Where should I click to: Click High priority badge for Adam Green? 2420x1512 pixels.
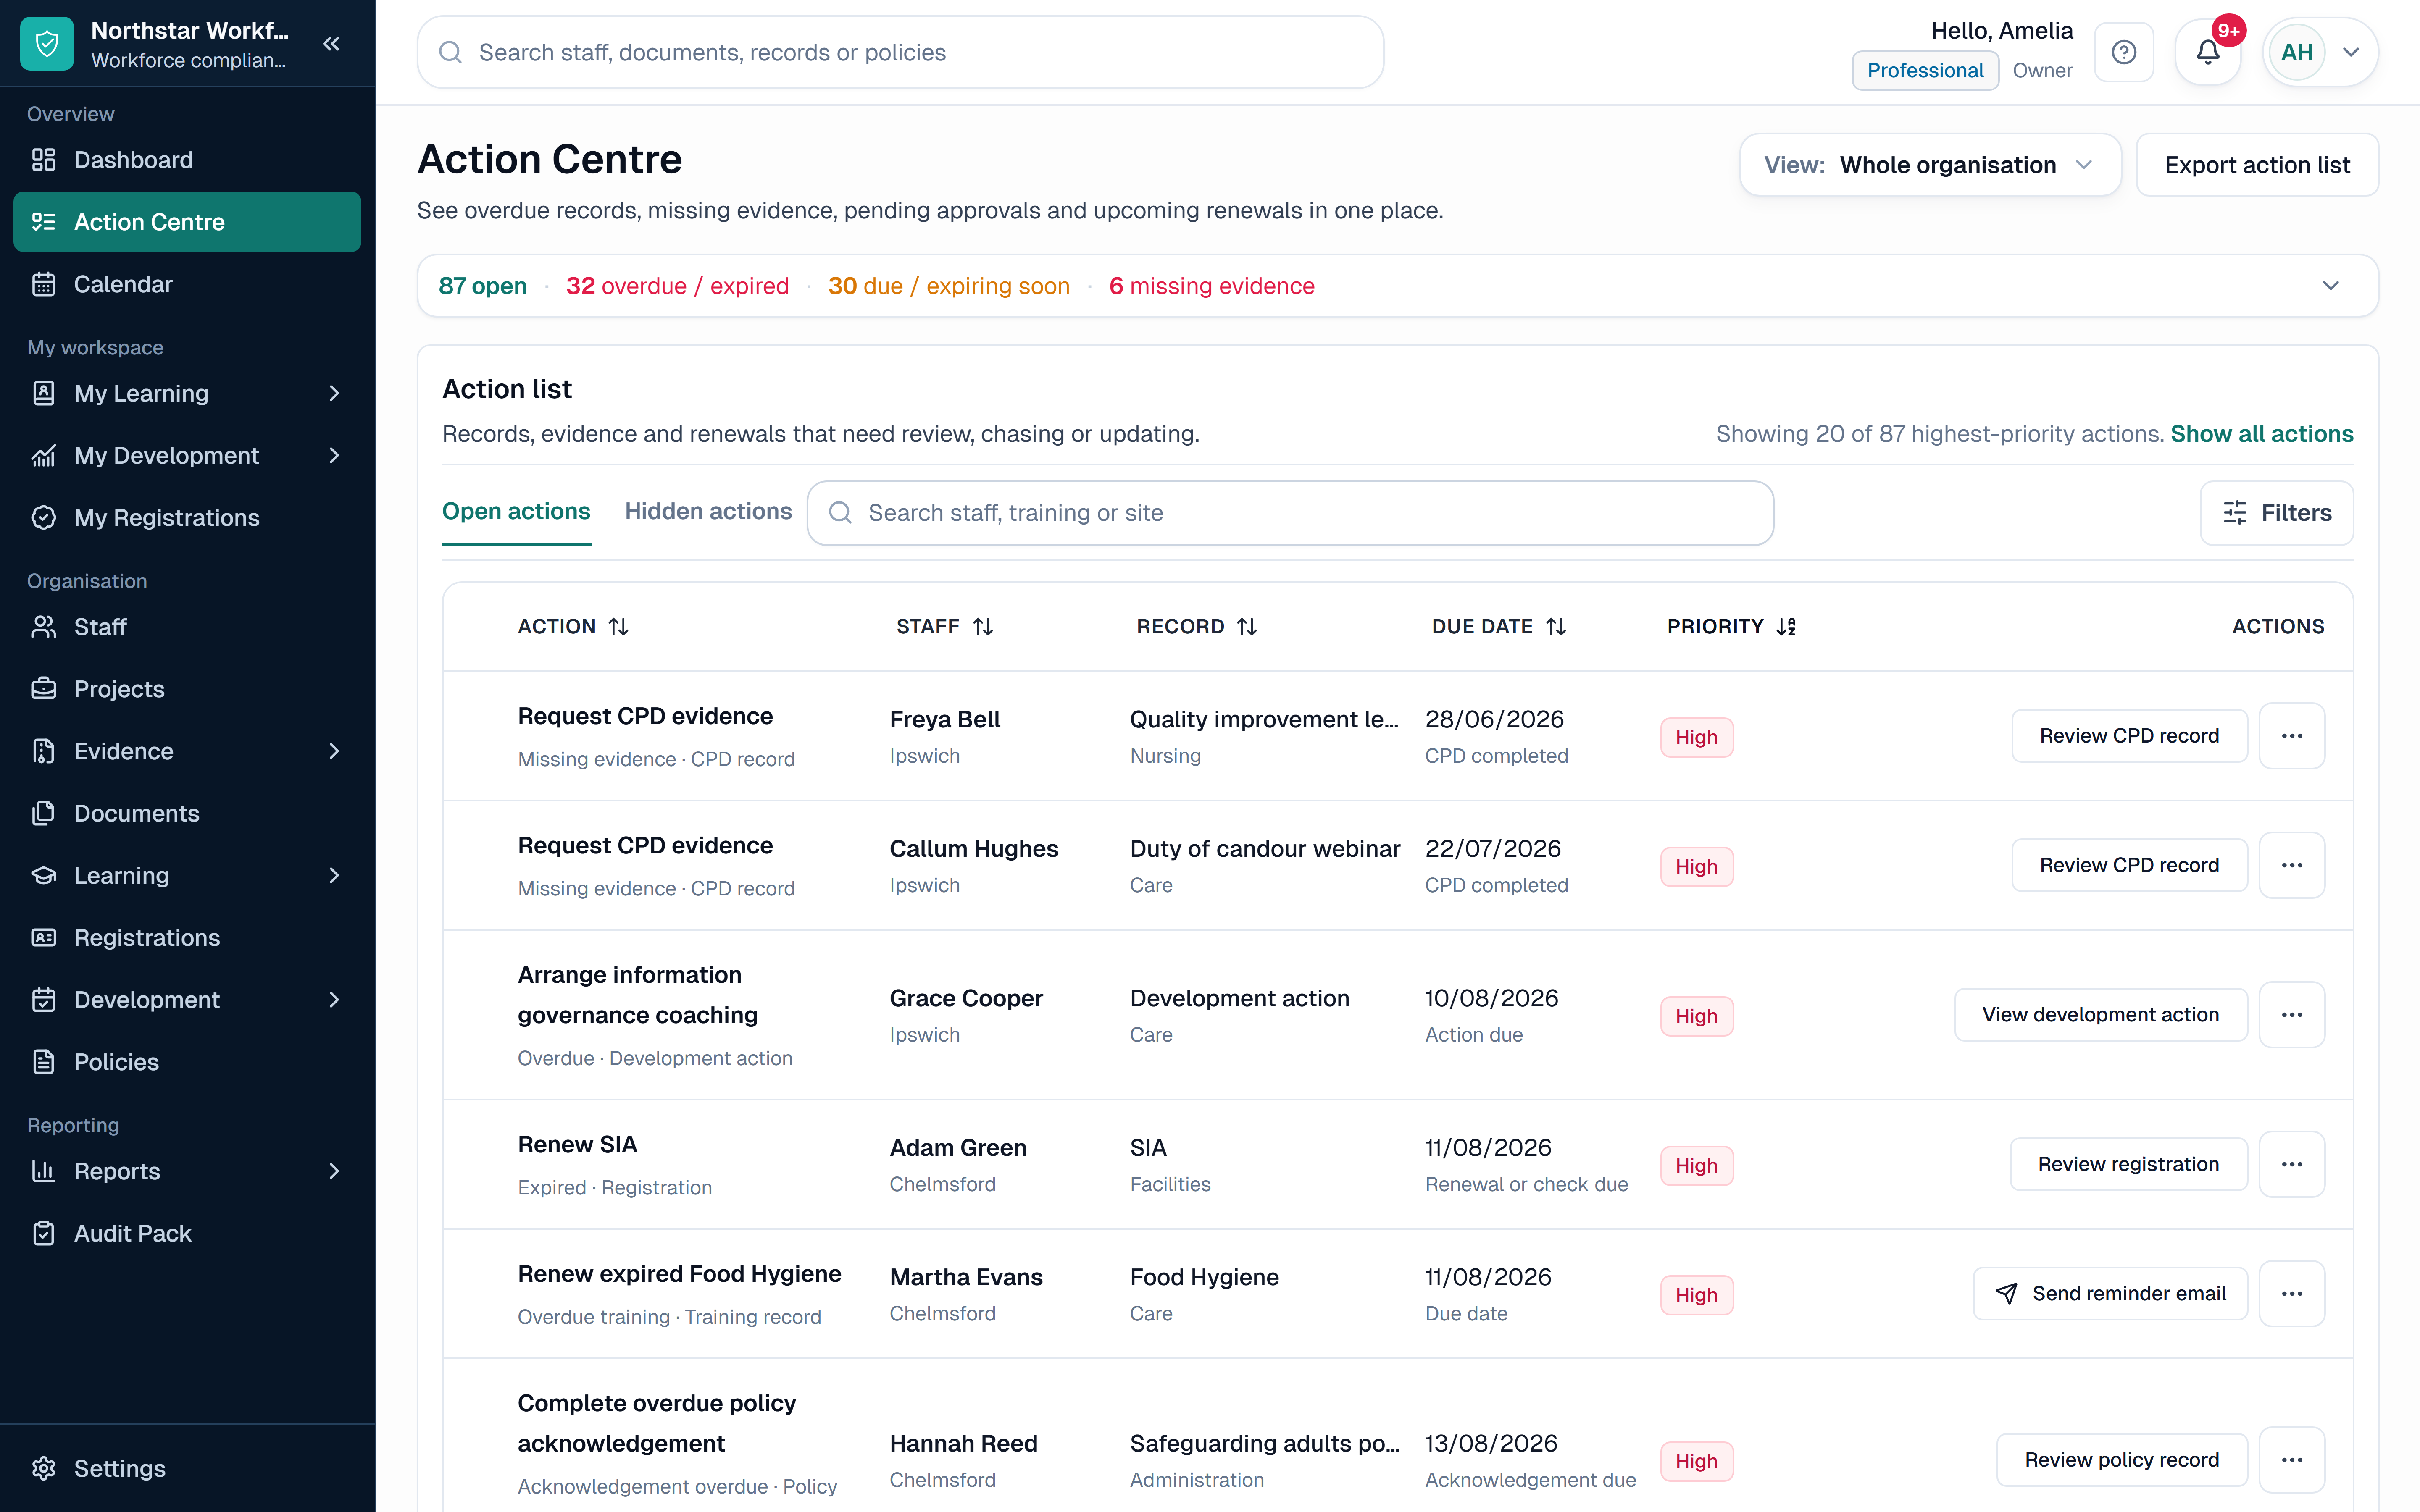point(1696,1166)
